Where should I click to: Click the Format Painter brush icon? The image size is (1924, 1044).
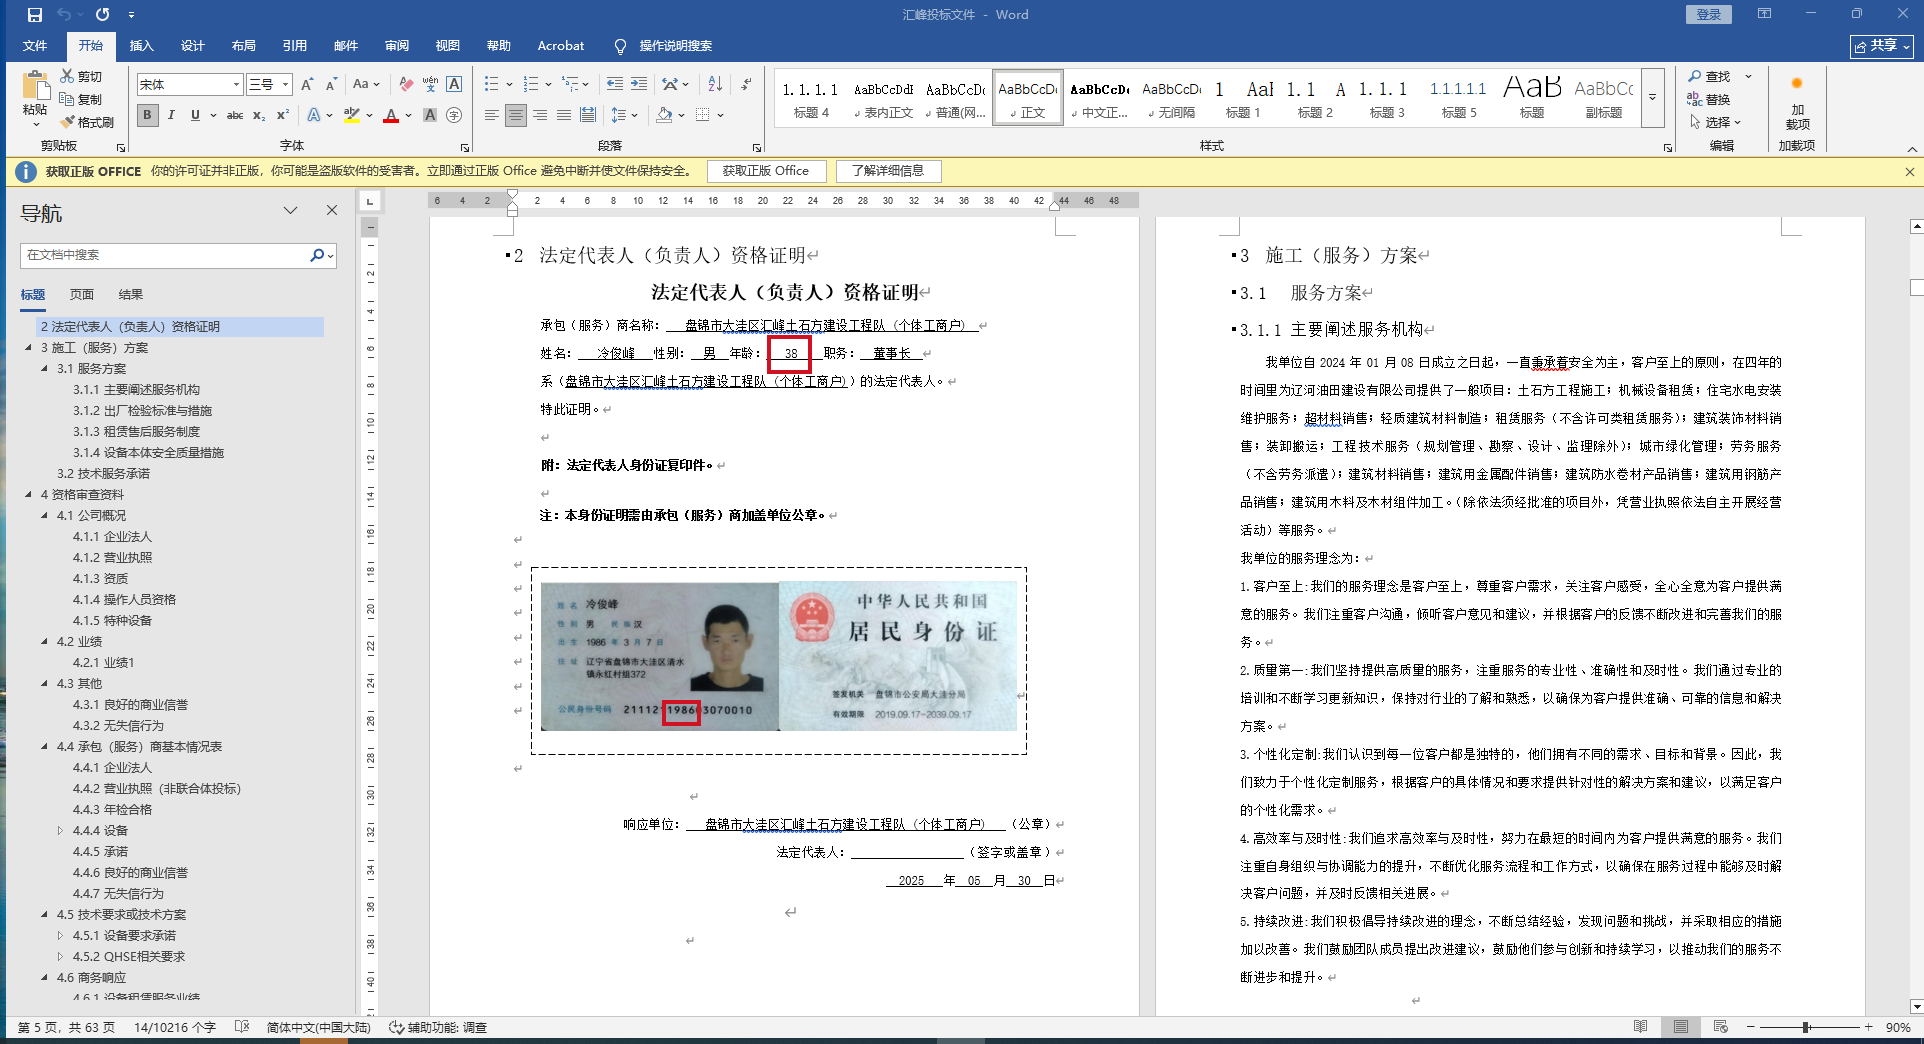pyautogui.click(x=67, y=122)
